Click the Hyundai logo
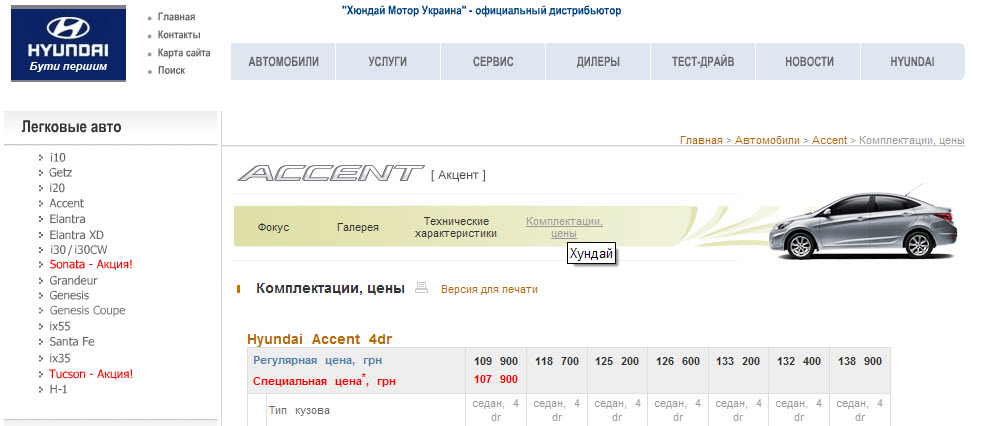The image size is (988, 426). (x=68, y=43)
